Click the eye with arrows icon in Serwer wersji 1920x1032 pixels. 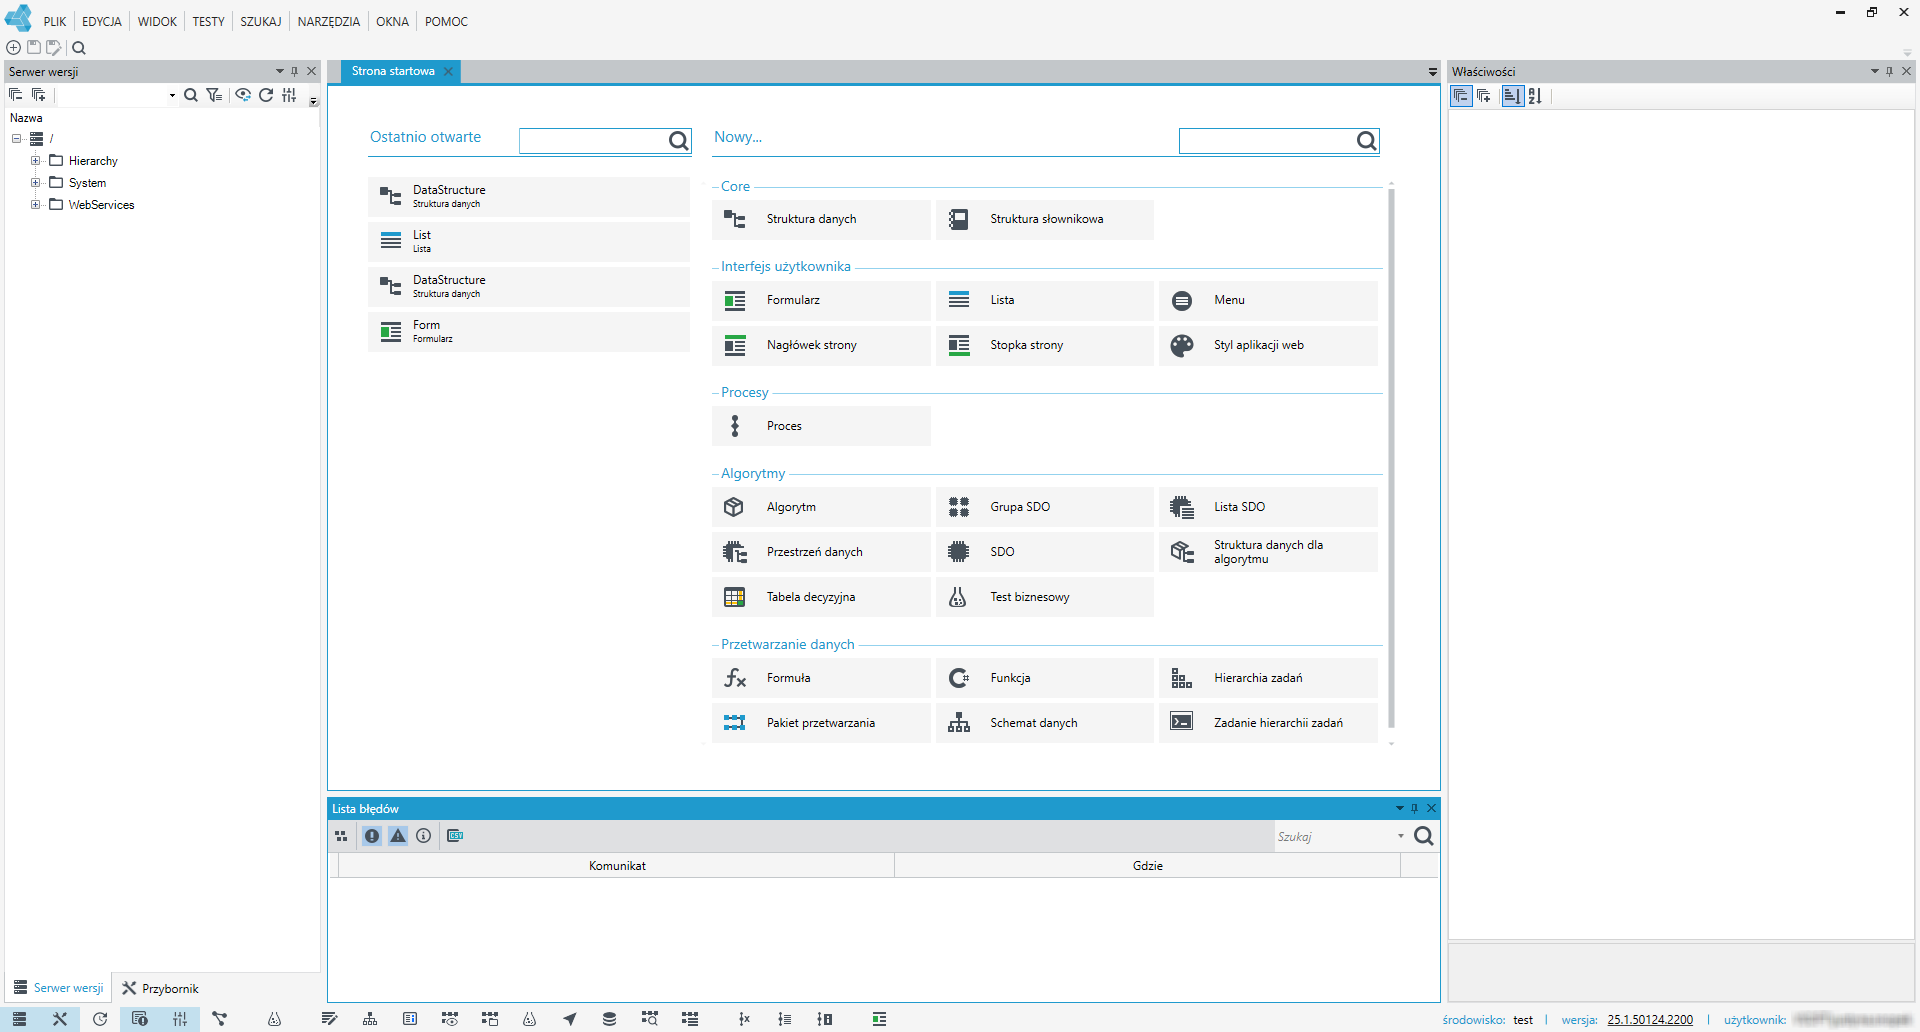pyautogui.click(x=242, y=95)
